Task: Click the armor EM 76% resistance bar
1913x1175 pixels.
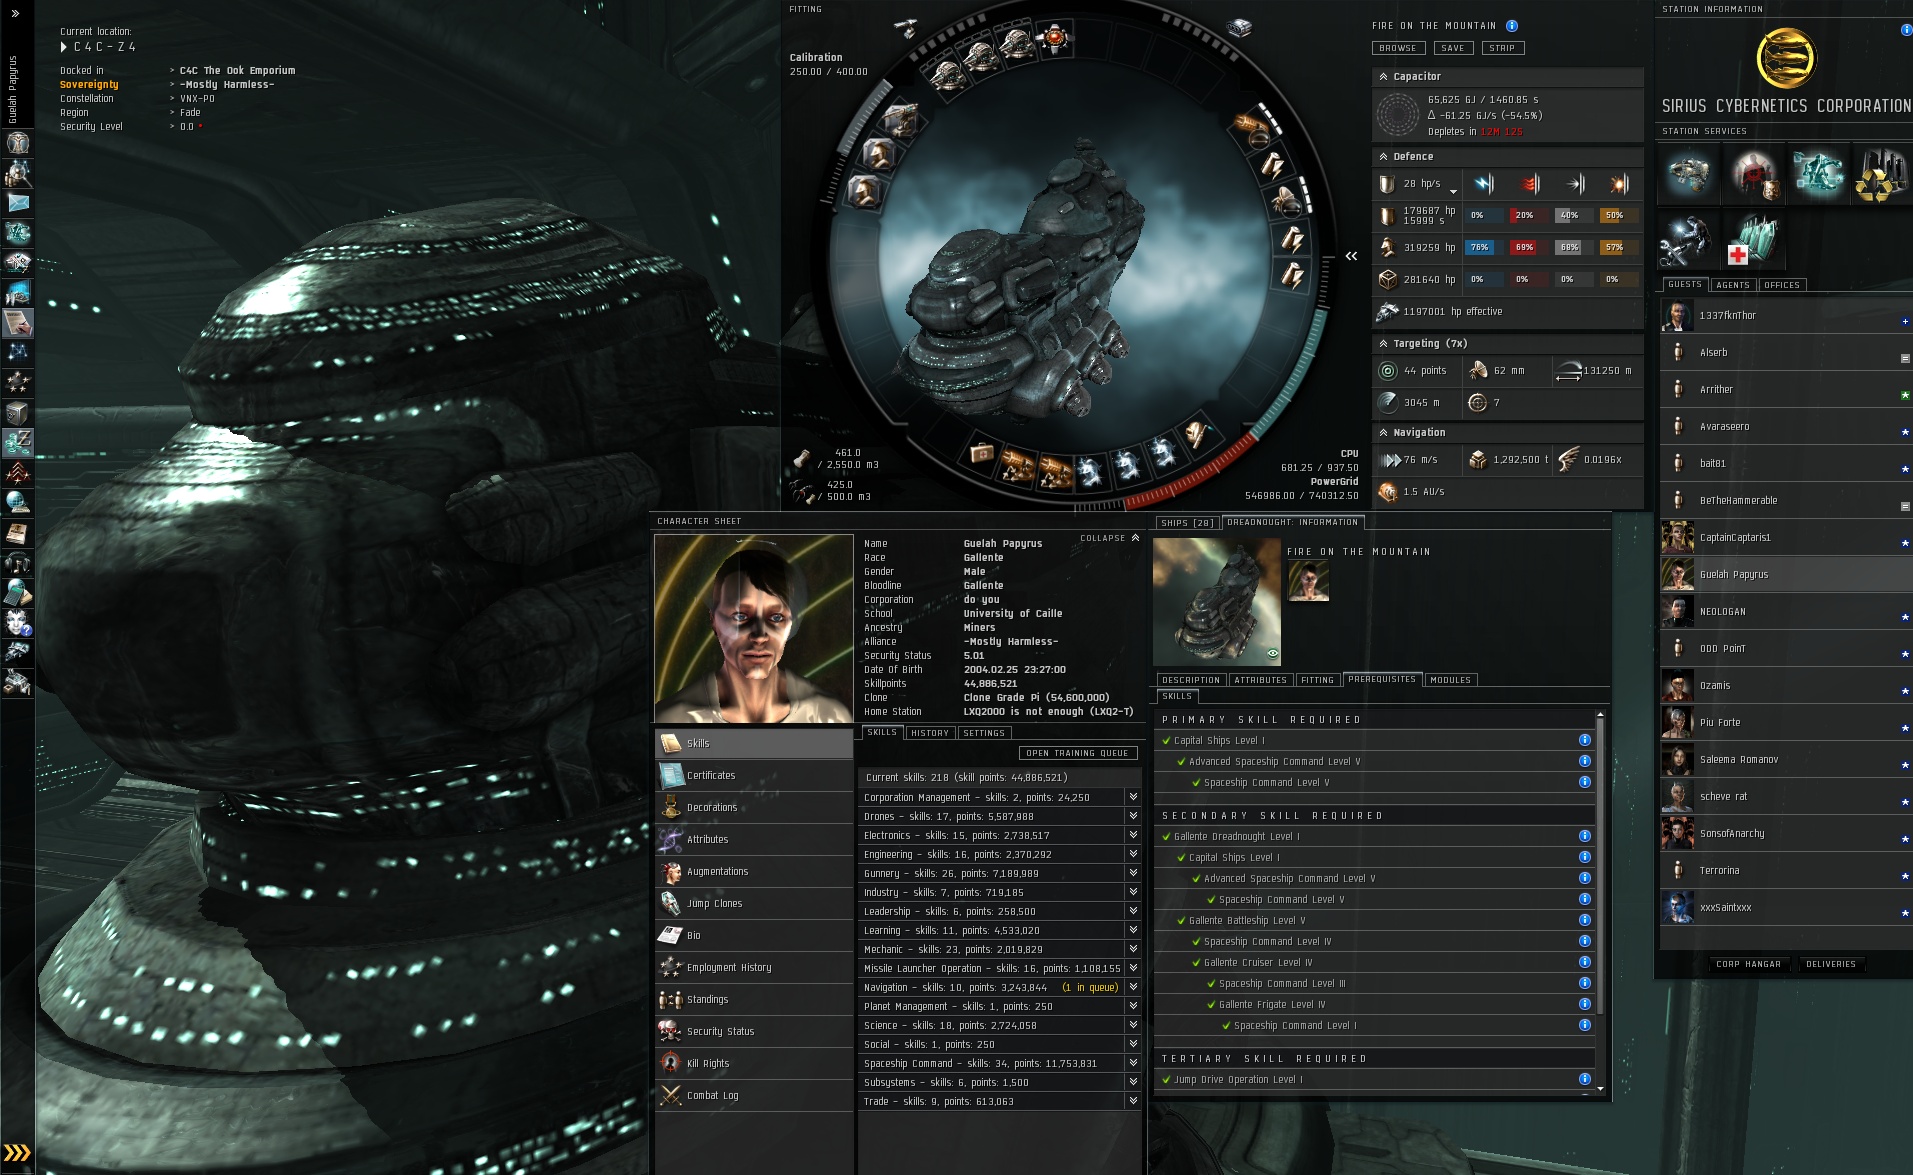Action: click(x=1485, y=247)
